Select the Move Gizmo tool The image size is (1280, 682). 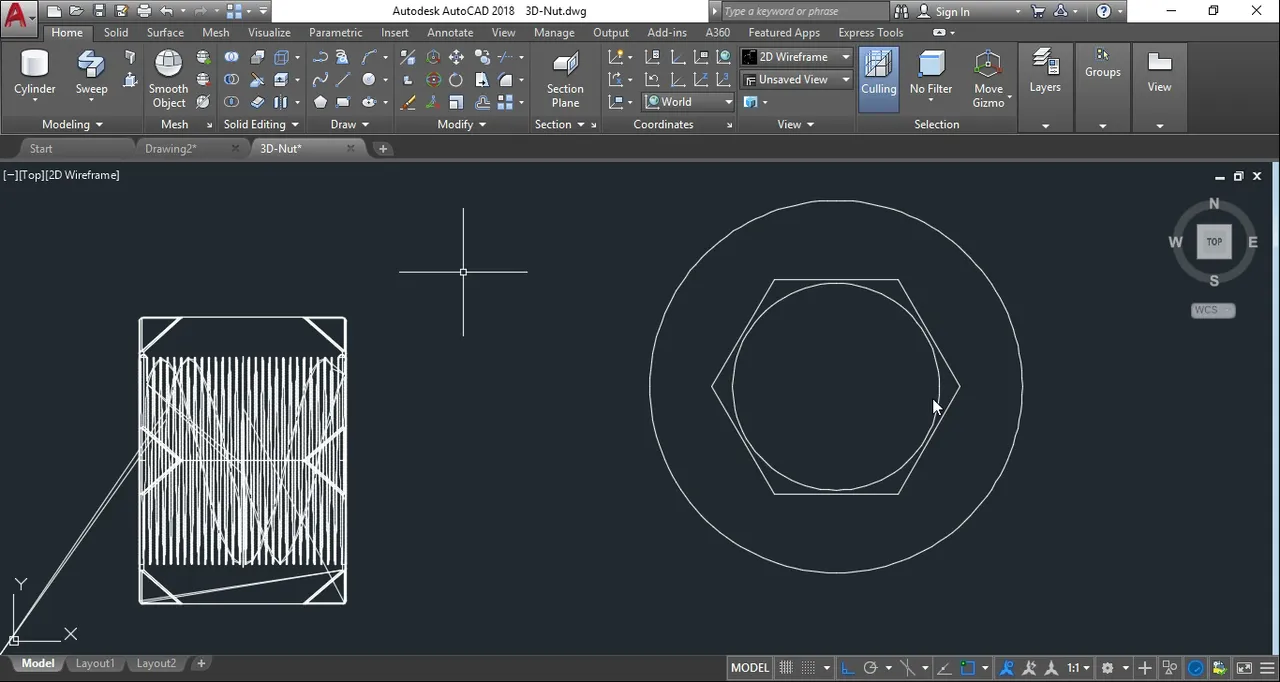[x=988, y=78]
